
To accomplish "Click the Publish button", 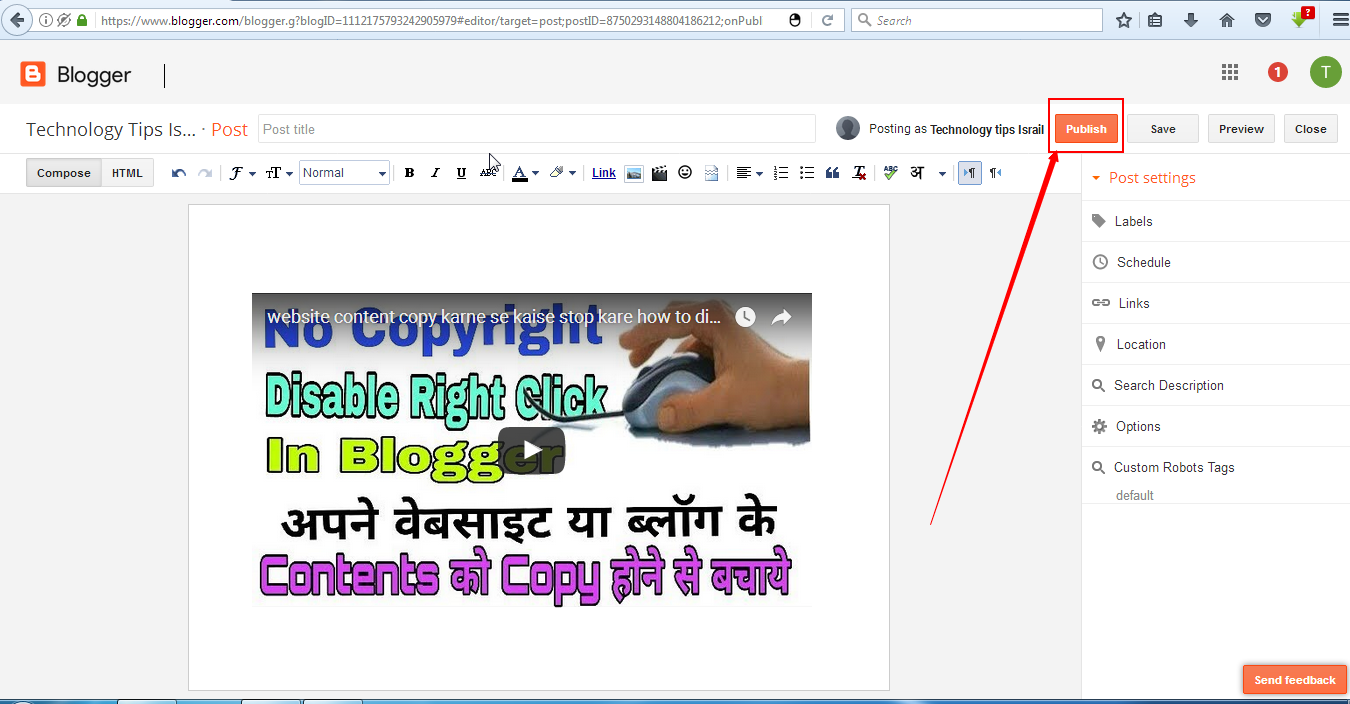I will pos(1086,129).
